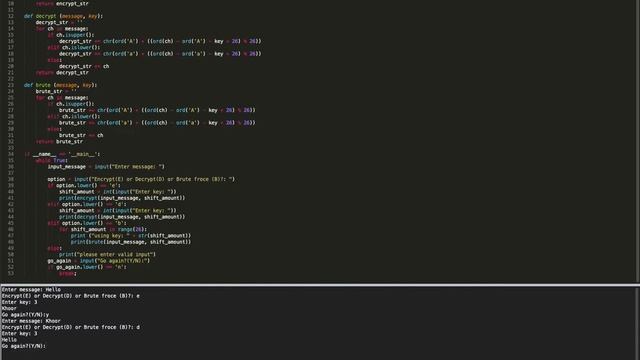Place cursor on "brute_str = ''" line 24
The image size is (640, 360).
56,91
